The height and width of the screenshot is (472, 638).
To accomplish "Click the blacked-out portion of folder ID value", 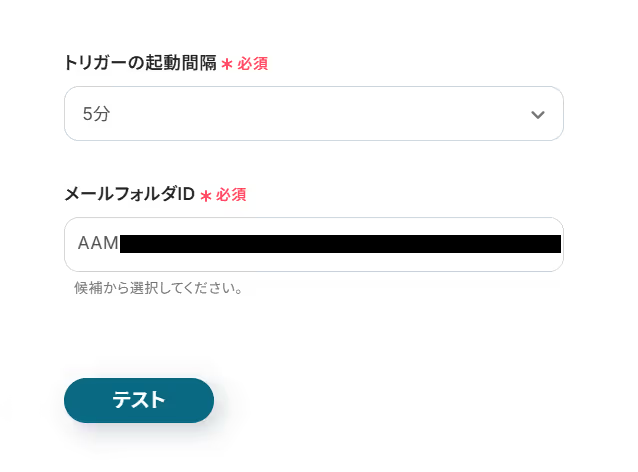I will point(340,244).
